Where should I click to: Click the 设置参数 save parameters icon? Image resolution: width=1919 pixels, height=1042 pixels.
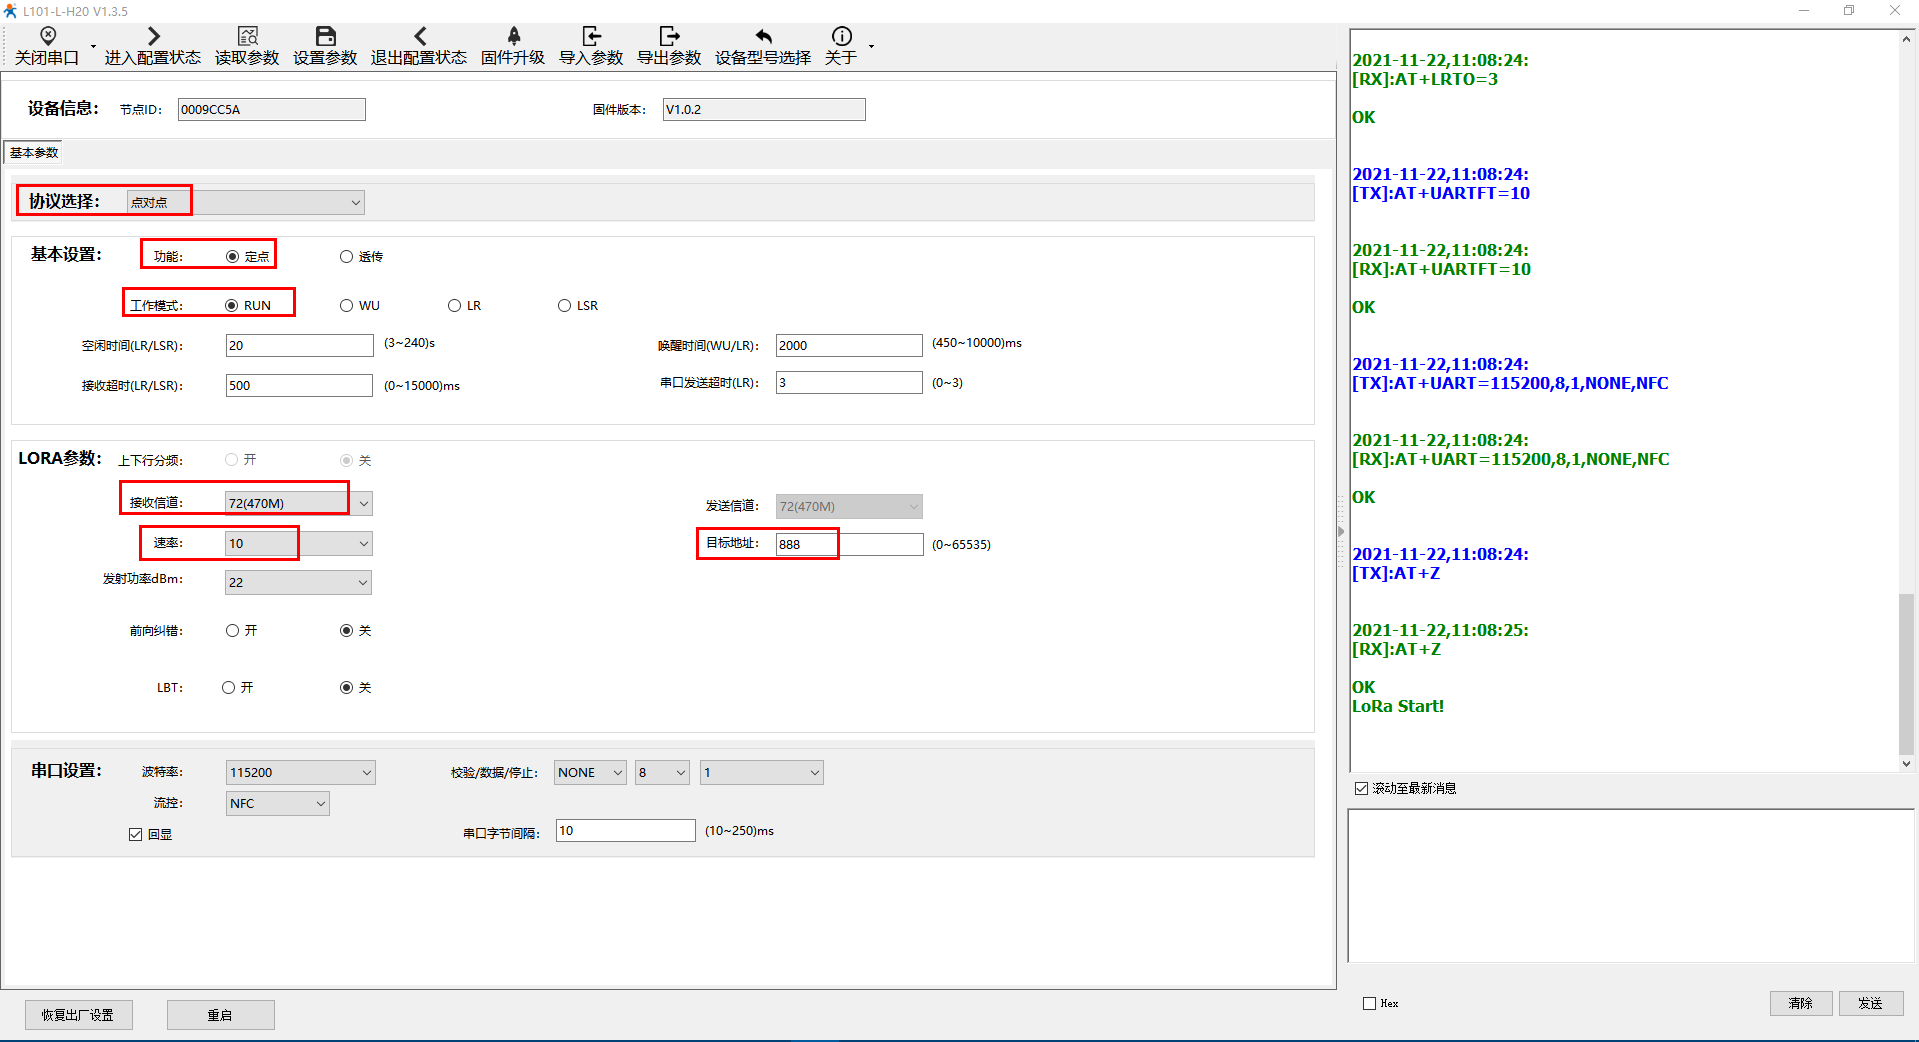pos(325,37)
